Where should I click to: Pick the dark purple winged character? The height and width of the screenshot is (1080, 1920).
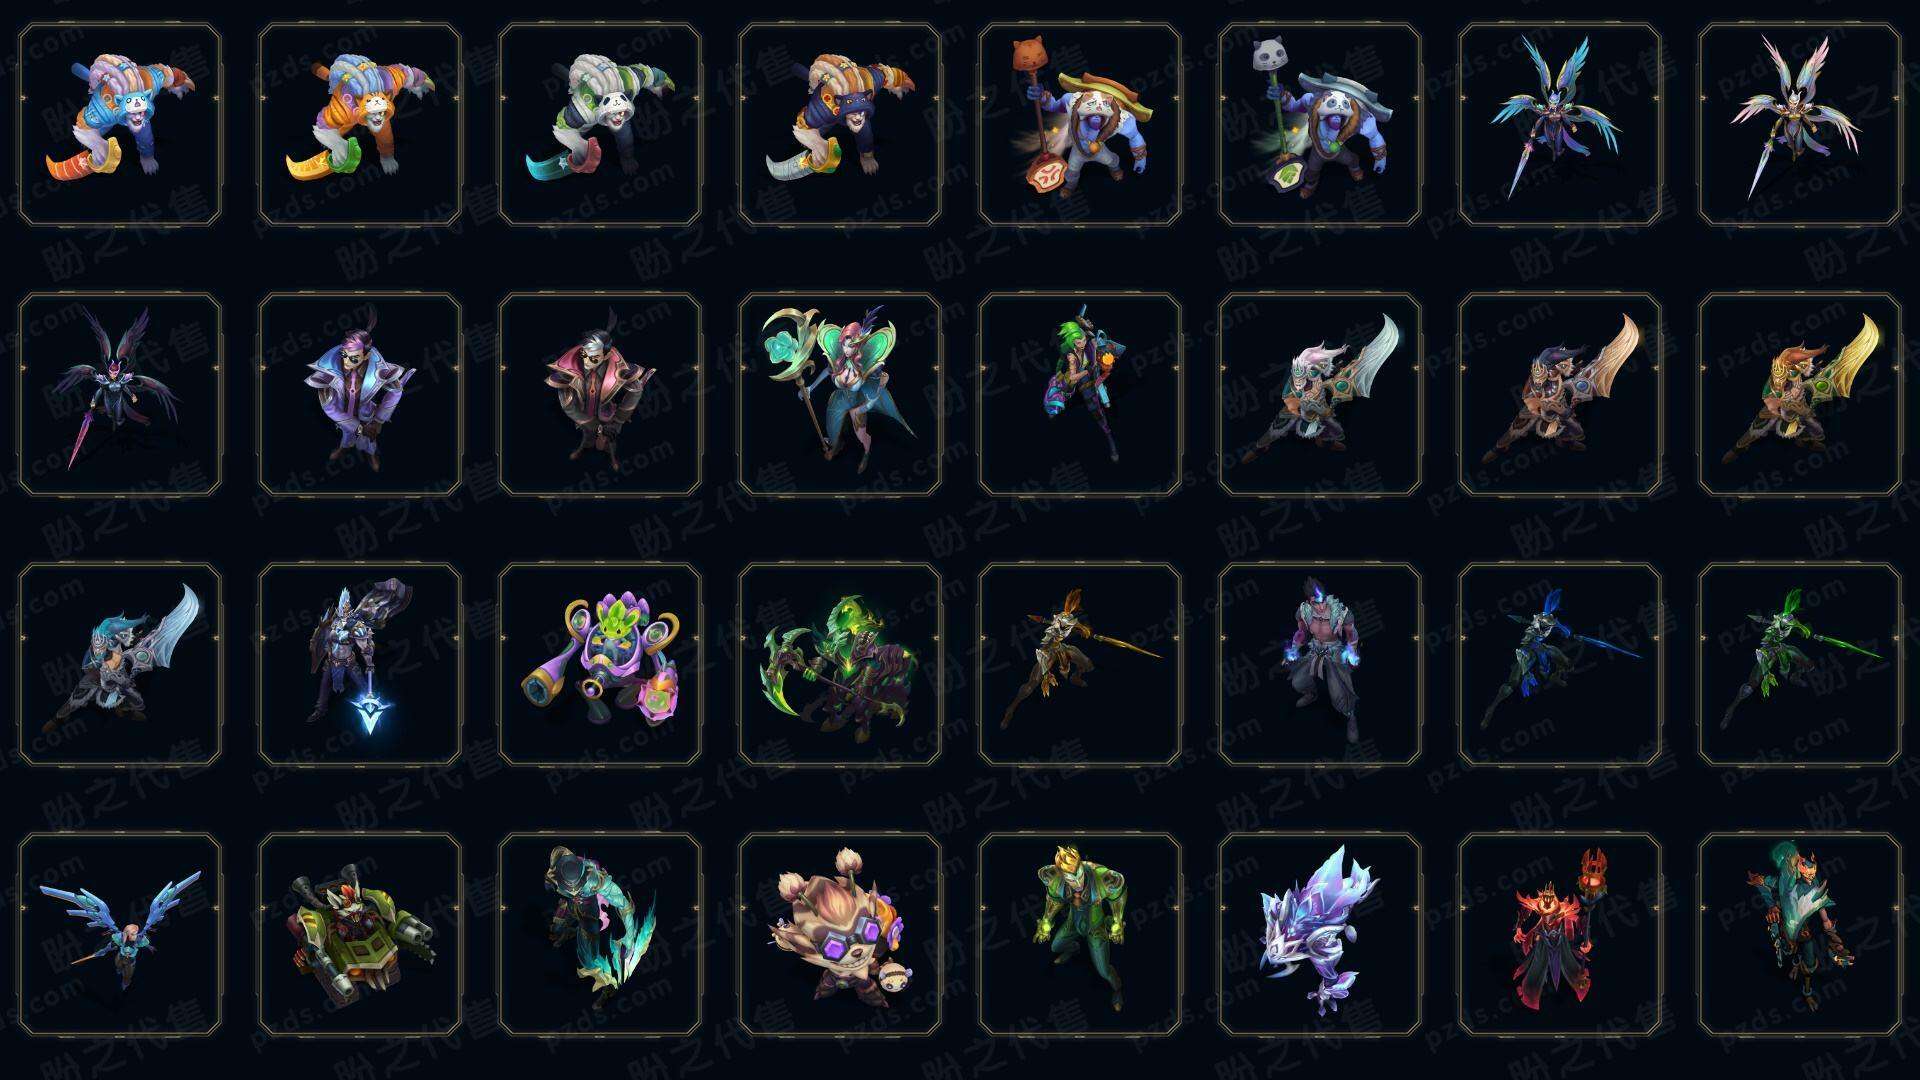point(120,394)
